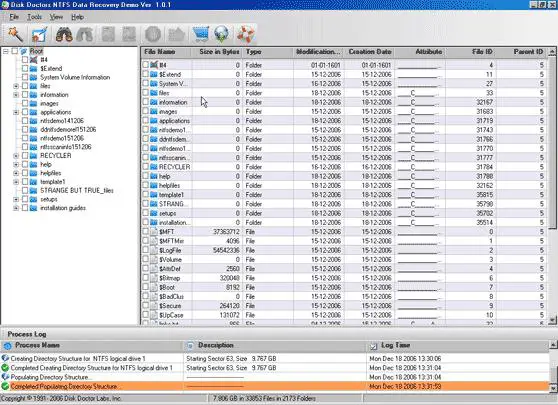Open the Tools menu
Viewport: 558px width, 405px height.
pos(35,17)
